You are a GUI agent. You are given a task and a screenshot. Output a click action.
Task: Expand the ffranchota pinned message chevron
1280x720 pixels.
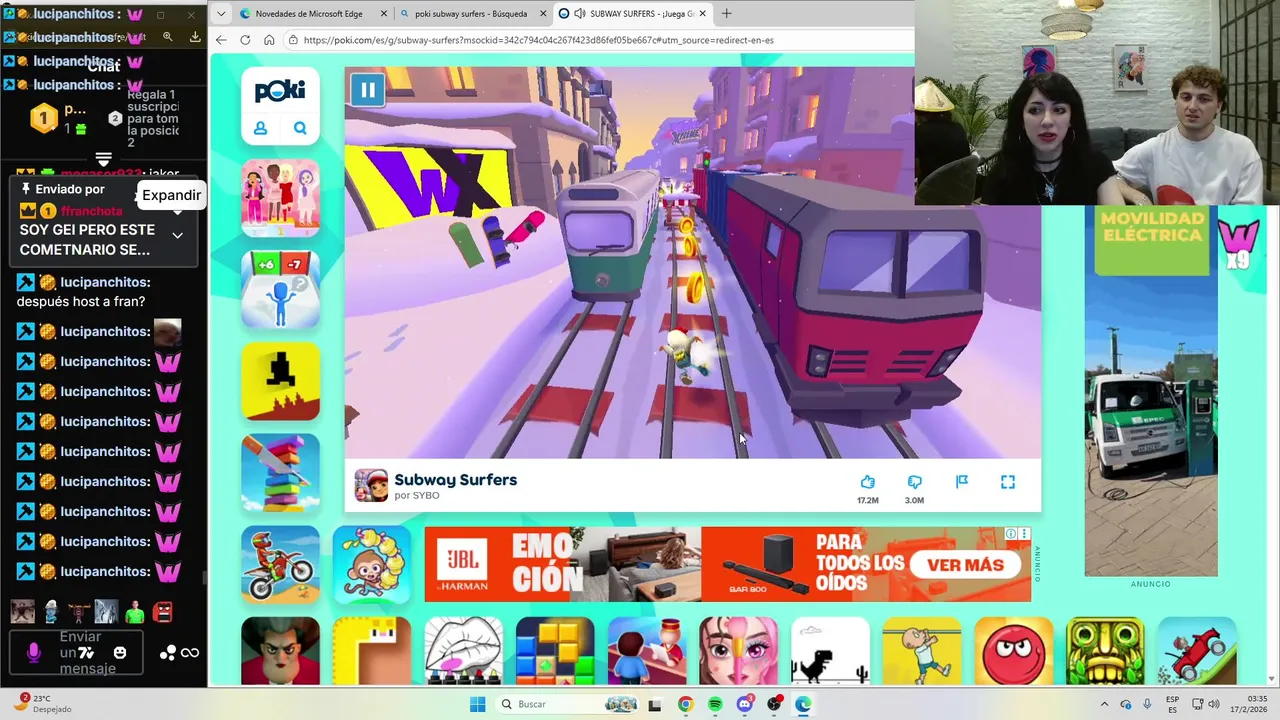tap(177, 235)
